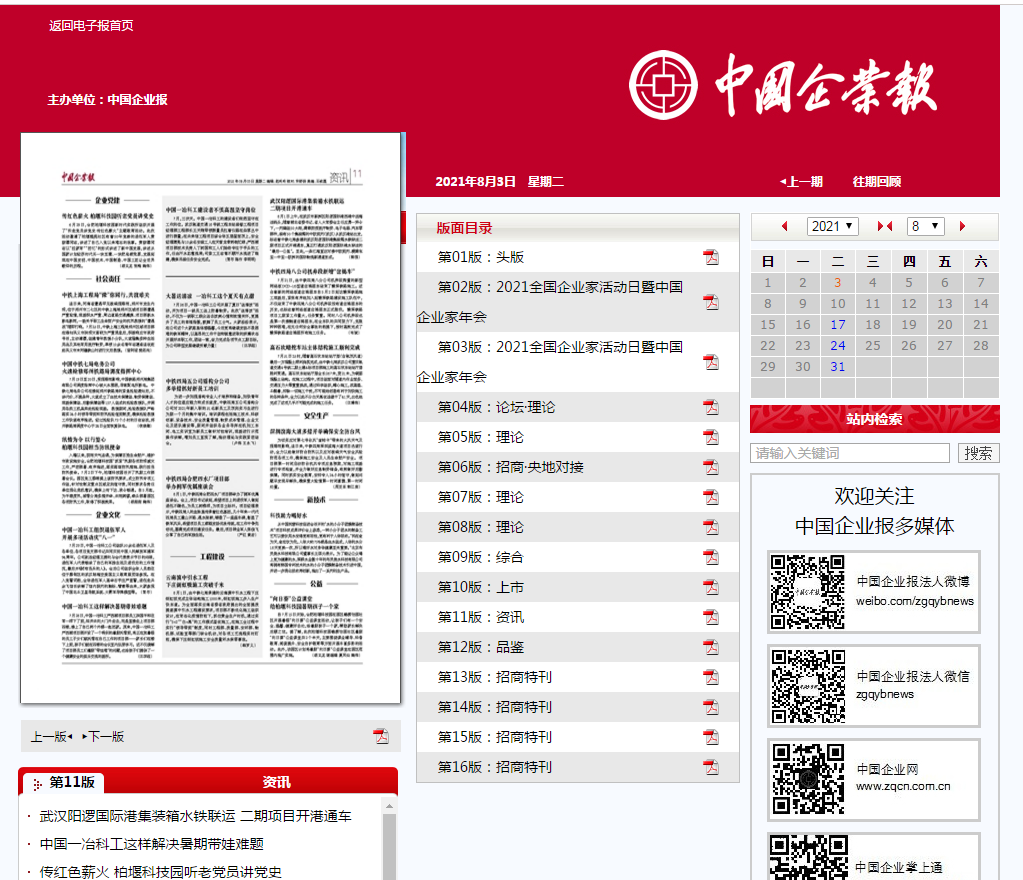Click www.zqcn.com.cn text

(x=903, y=786)
